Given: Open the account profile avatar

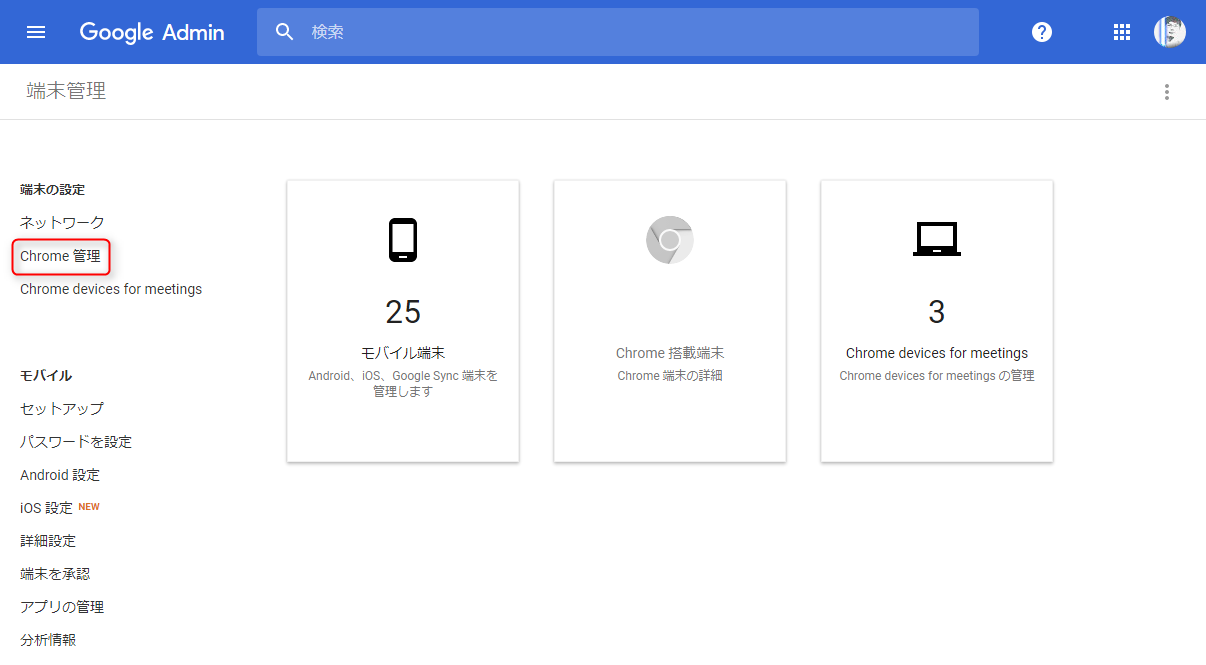Looking at the screenshot, I should pos(1170,32).
